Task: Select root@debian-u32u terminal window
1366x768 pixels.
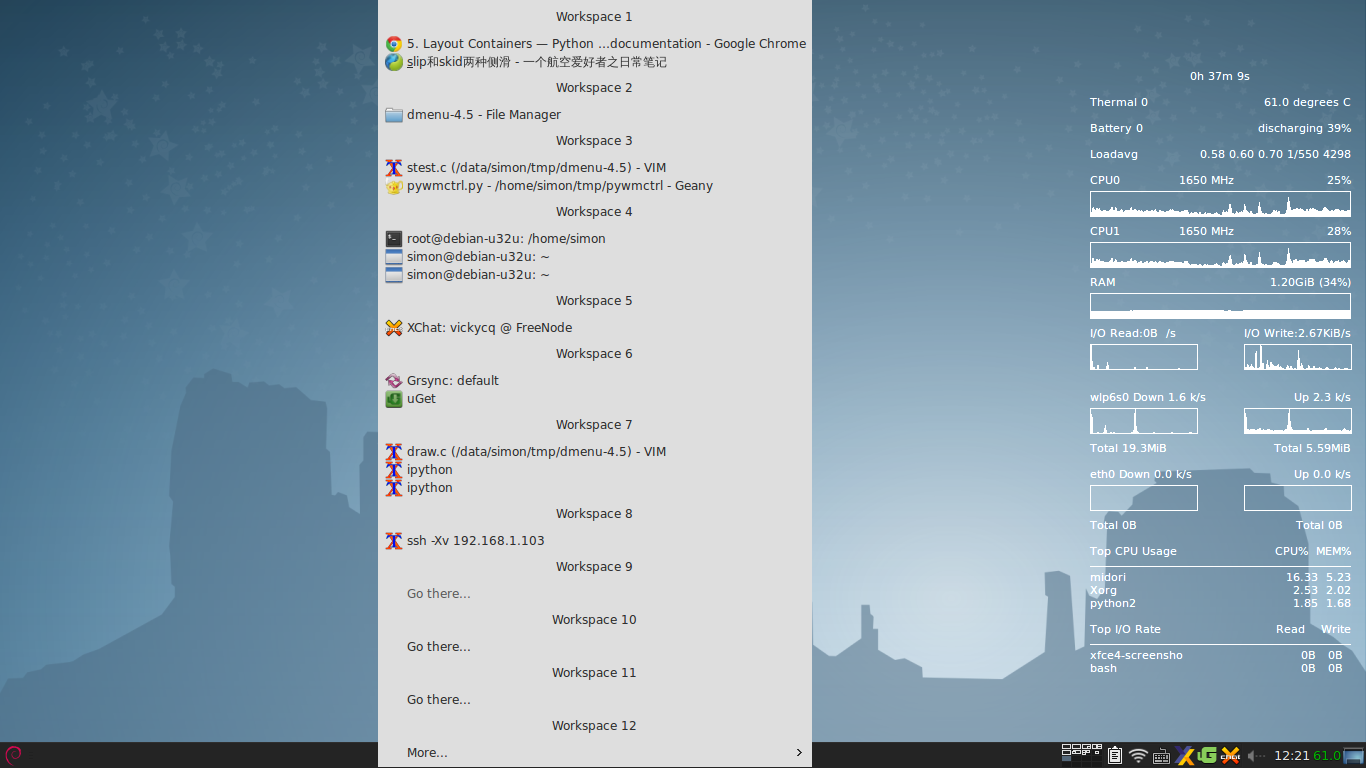Action: [595, 239]
